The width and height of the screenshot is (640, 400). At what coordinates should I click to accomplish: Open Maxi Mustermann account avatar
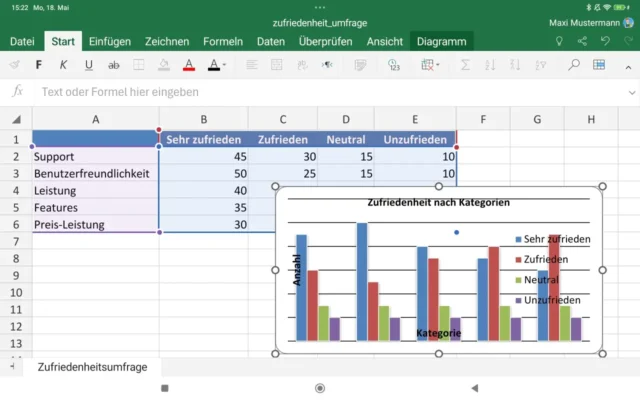629,22
